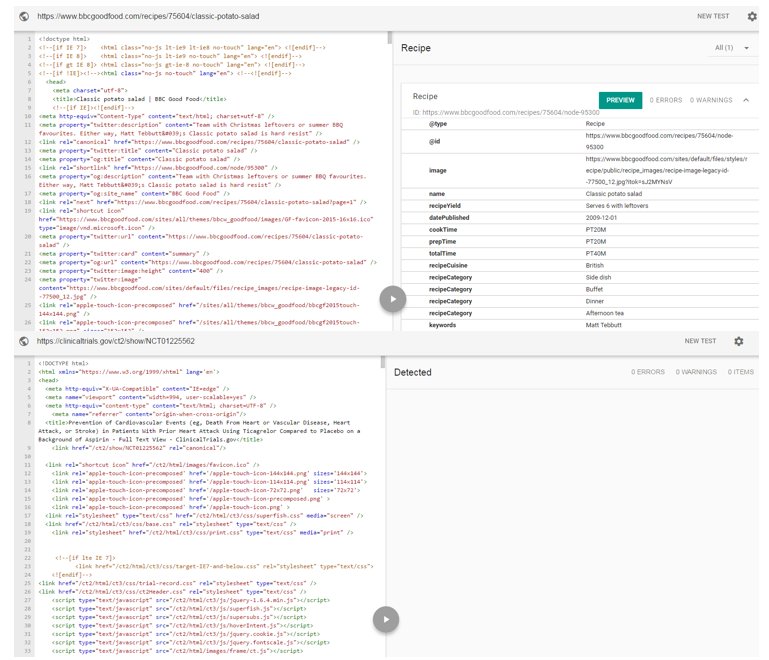This screenshot has width=769, height=660.
Task: Open the All (1) filter dropdown
Action: 731,48
